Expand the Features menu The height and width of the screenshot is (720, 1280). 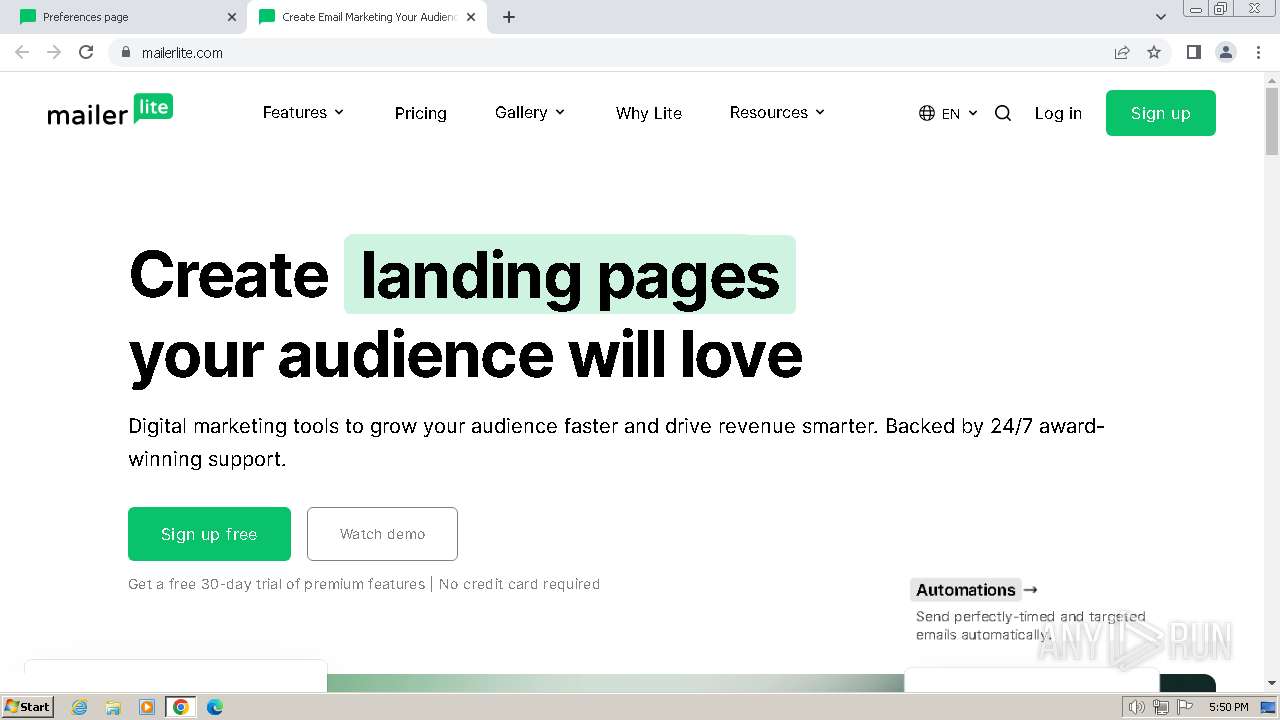point(304,113)
